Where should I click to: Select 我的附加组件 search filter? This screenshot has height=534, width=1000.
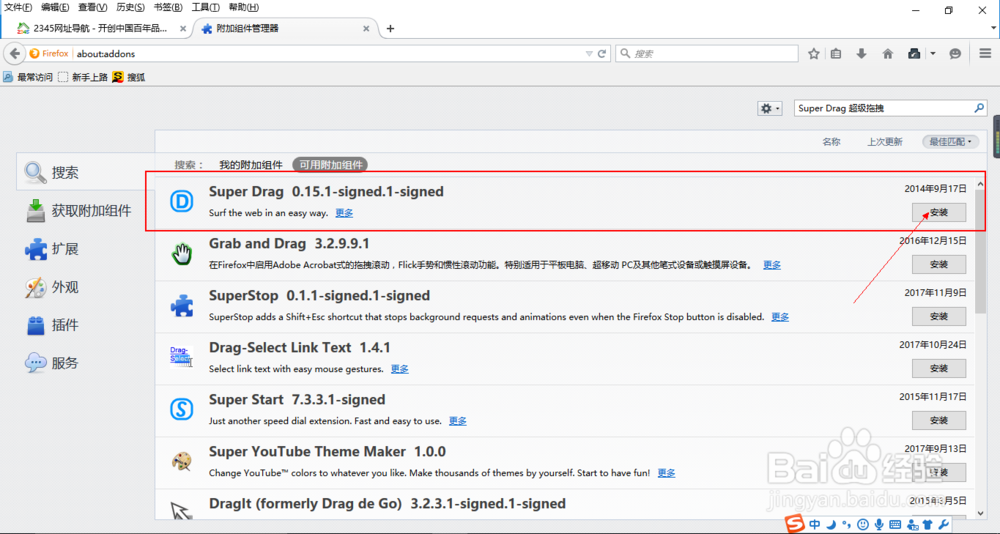click(251, 165)
